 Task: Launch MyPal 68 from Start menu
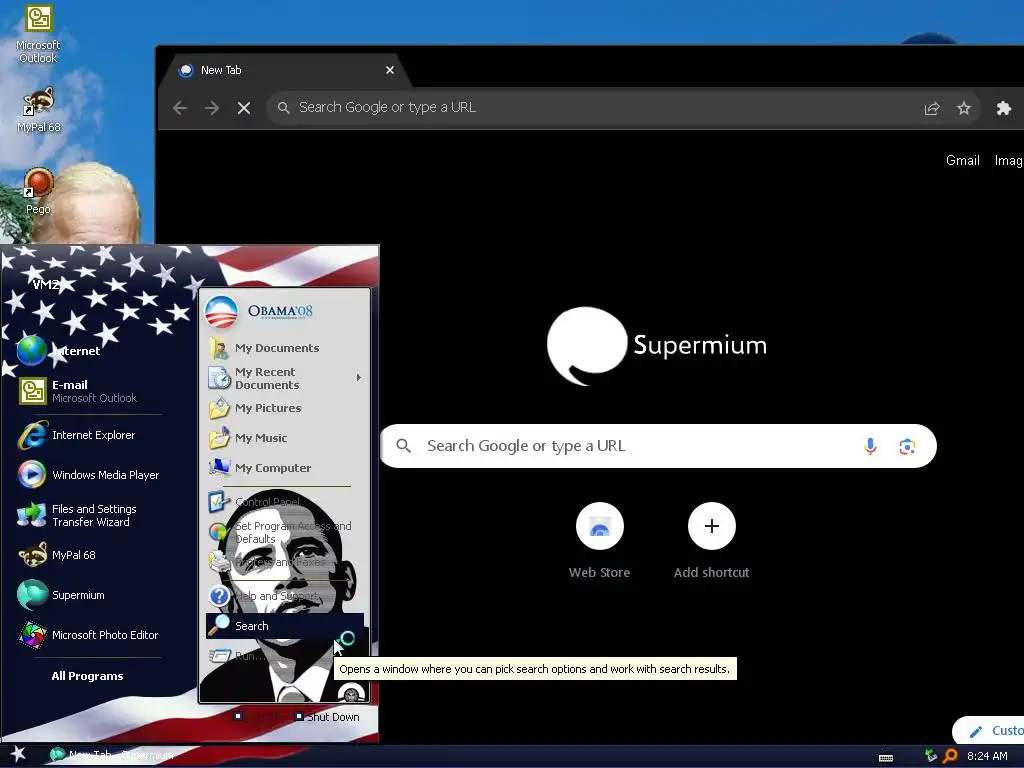(57, 555)
